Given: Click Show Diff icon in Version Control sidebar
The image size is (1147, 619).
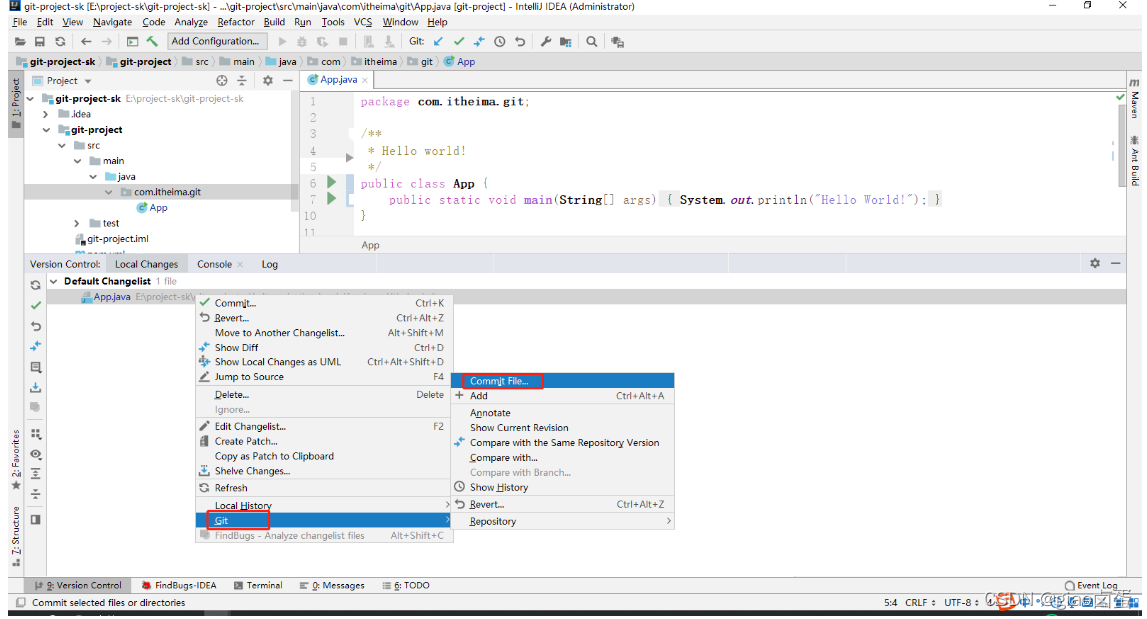Looking at the screenshot, I should pyautogui.click(x=35, y=346).
